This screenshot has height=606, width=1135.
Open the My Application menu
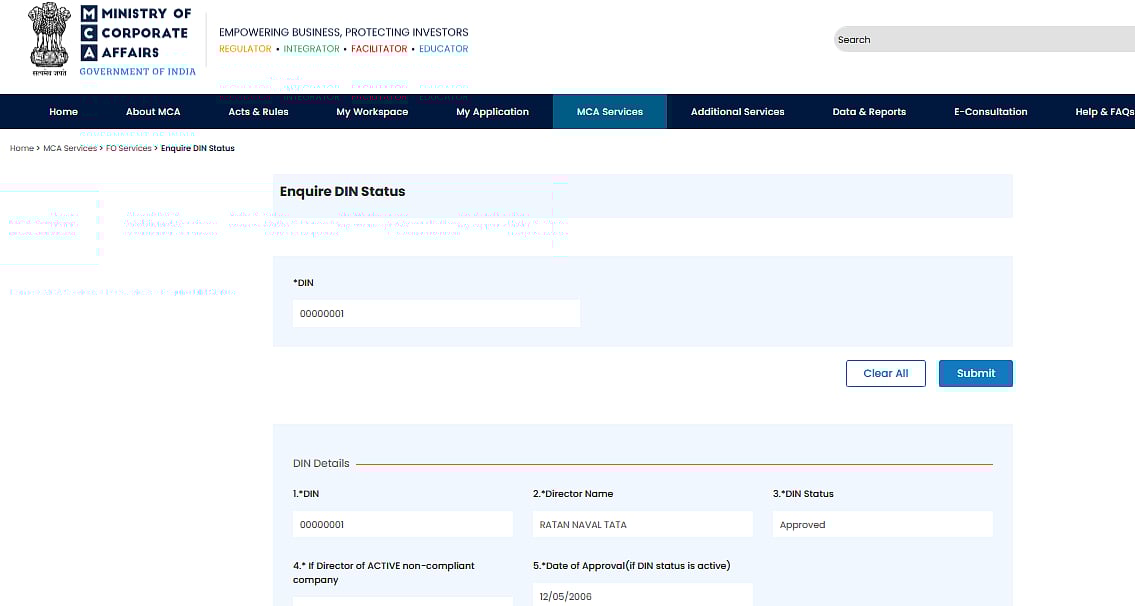[492, 112]
